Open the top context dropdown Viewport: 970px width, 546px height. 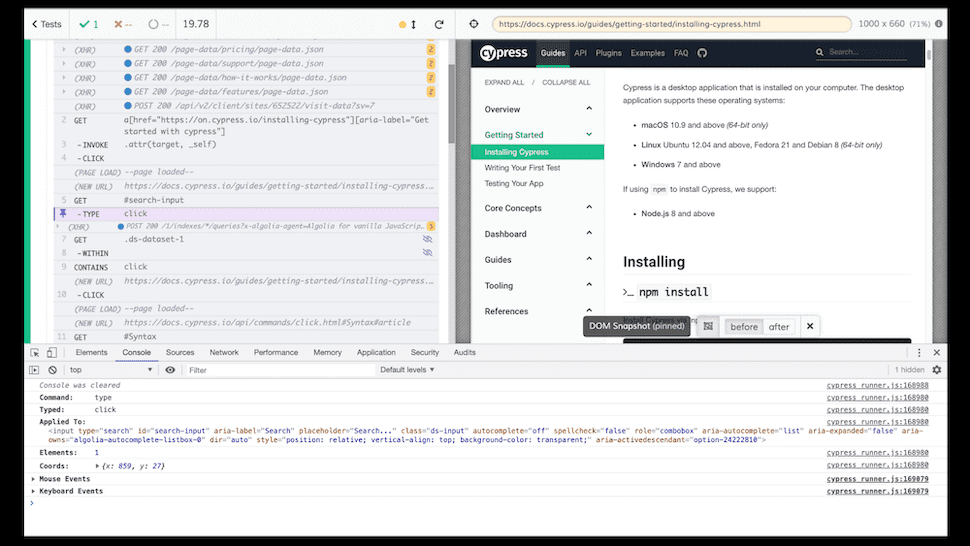tap(111, 370)
